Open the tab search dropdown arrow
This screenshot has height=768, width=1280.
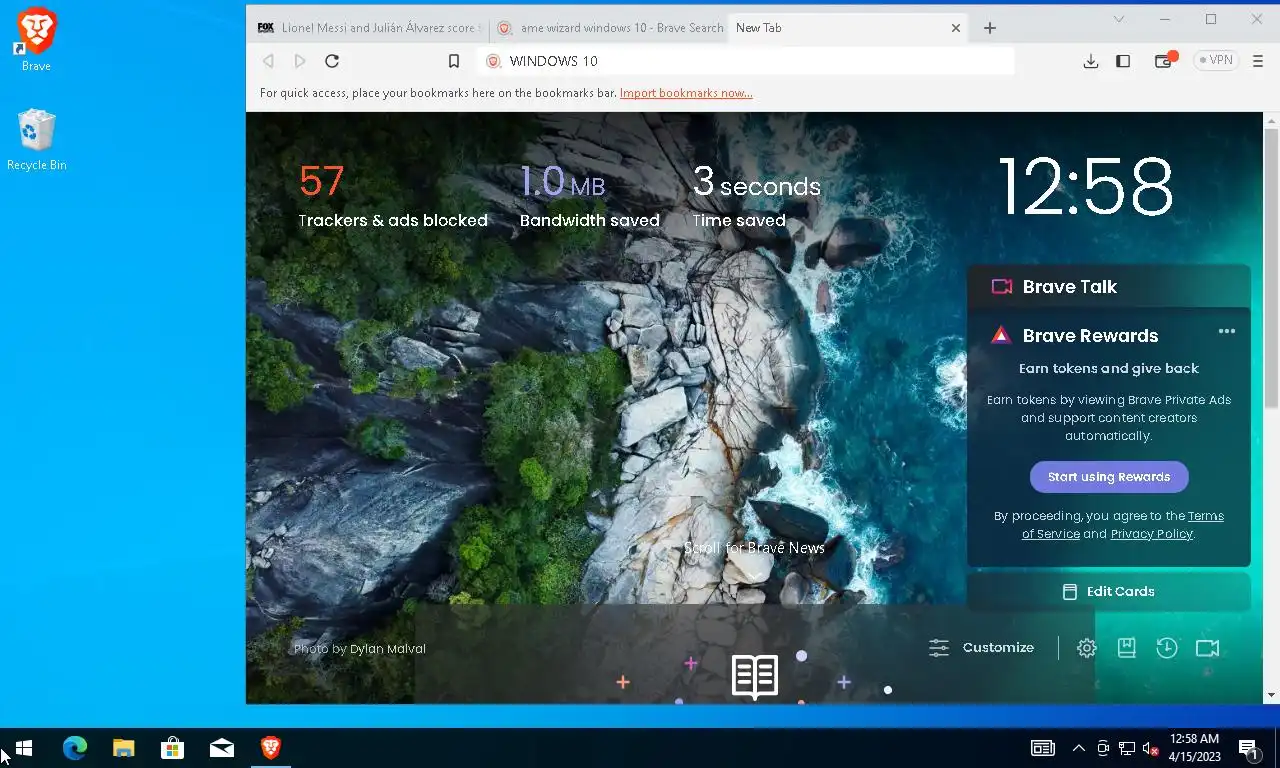tap(1119, 19)
